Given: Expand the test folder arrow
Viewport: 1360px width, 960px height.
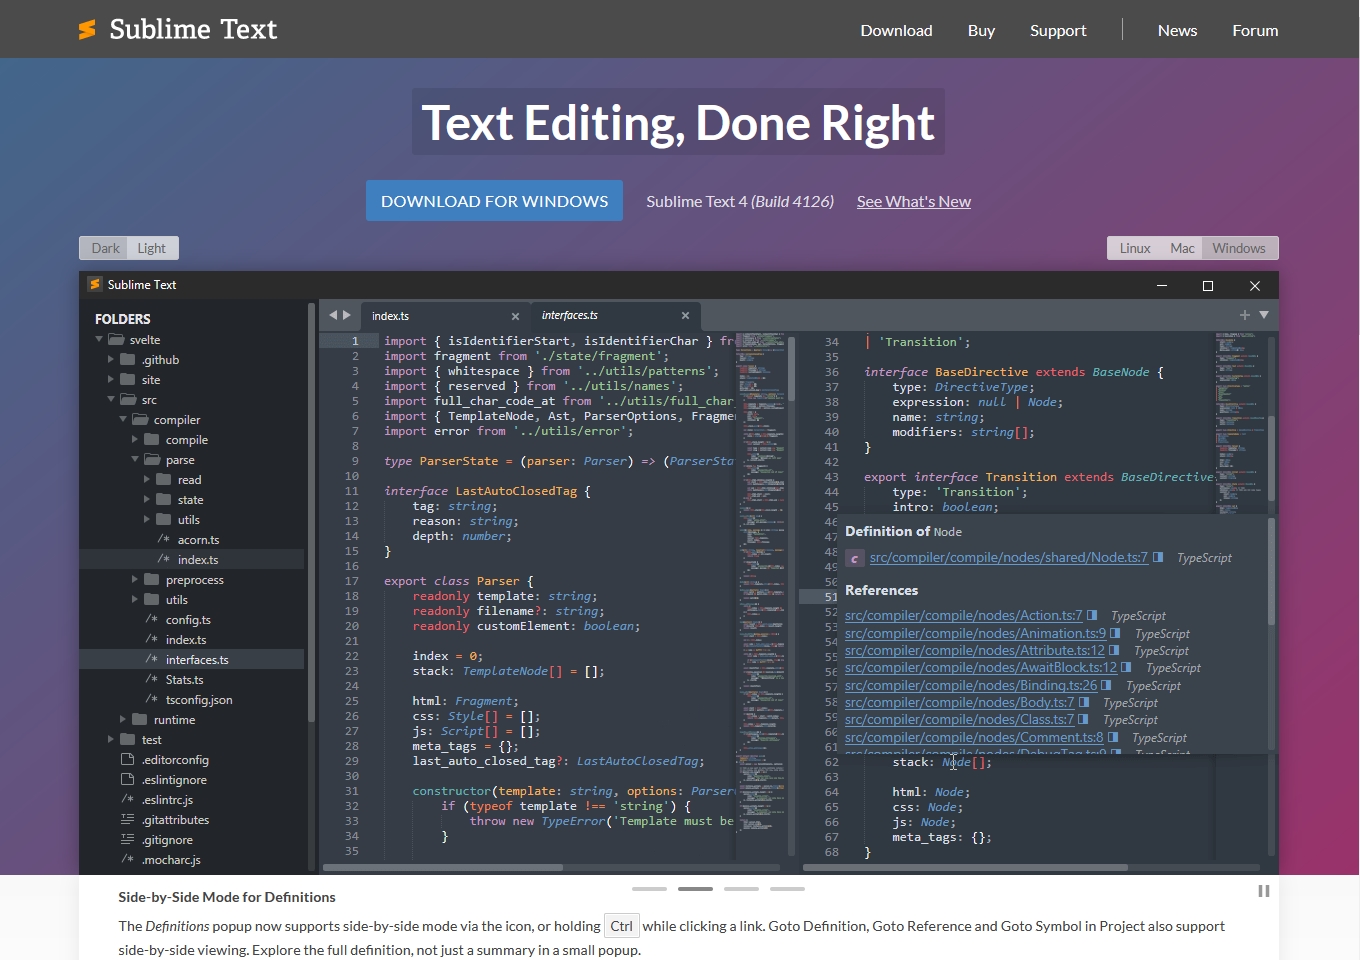Looking at the screenshot, I should coord(111,740).
